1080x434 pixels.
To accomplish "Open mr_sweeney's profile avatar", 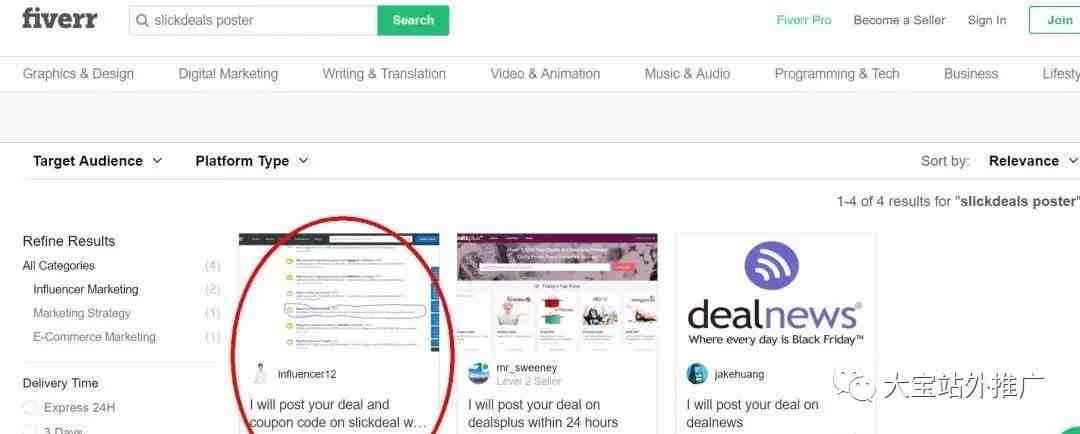I will (x=479, y=373).
